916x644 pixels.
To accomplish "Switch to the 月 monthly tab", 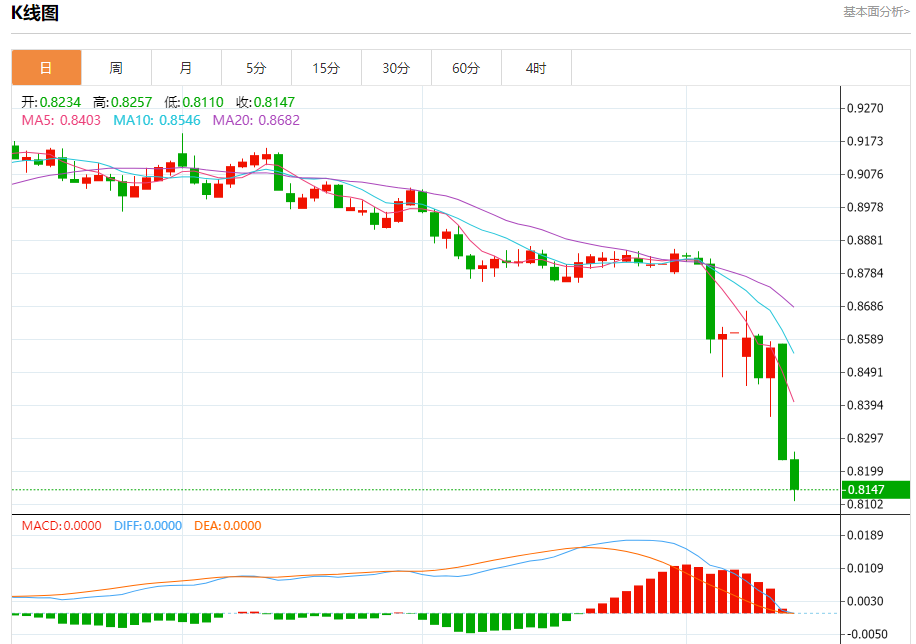I will tap(186, 68).
